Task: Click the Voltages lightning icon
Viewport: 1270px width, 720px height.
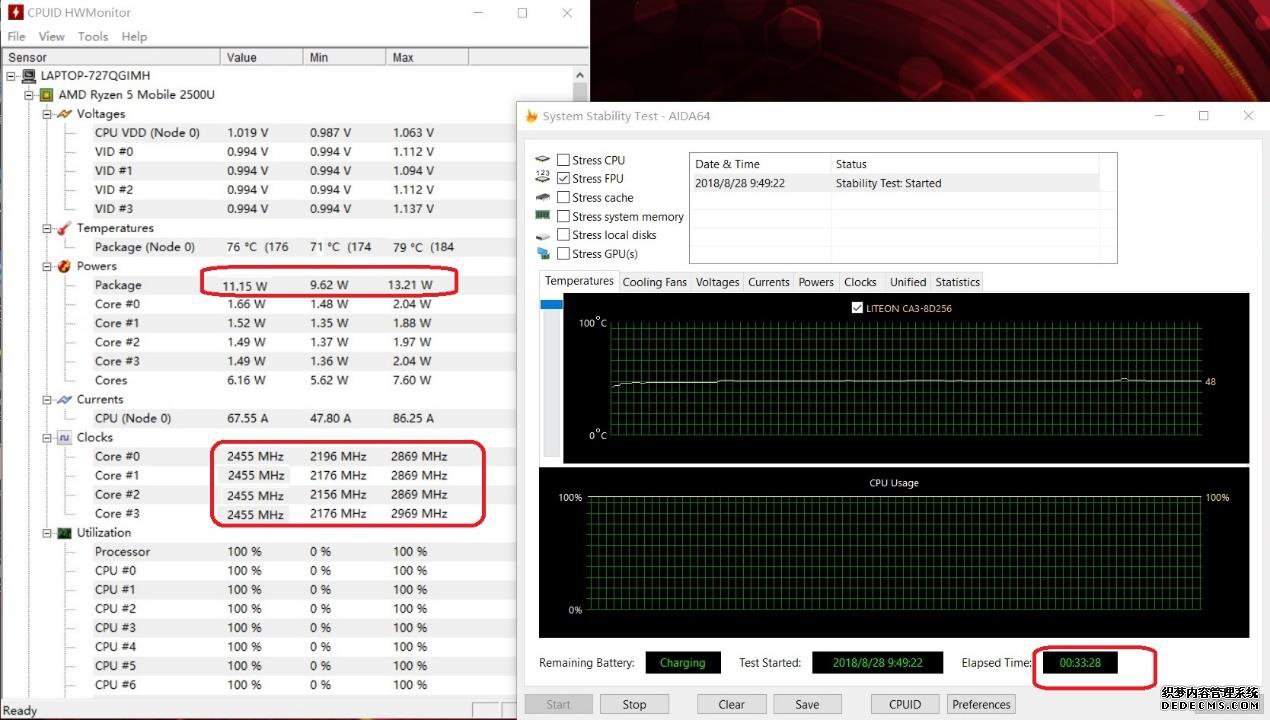Action: click(x=64, y=114)
